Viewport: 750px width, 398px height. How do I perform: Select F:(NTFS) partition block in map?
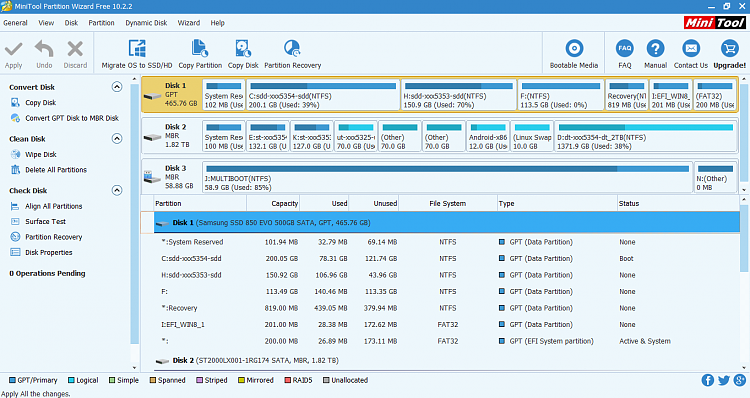point(561,95)
